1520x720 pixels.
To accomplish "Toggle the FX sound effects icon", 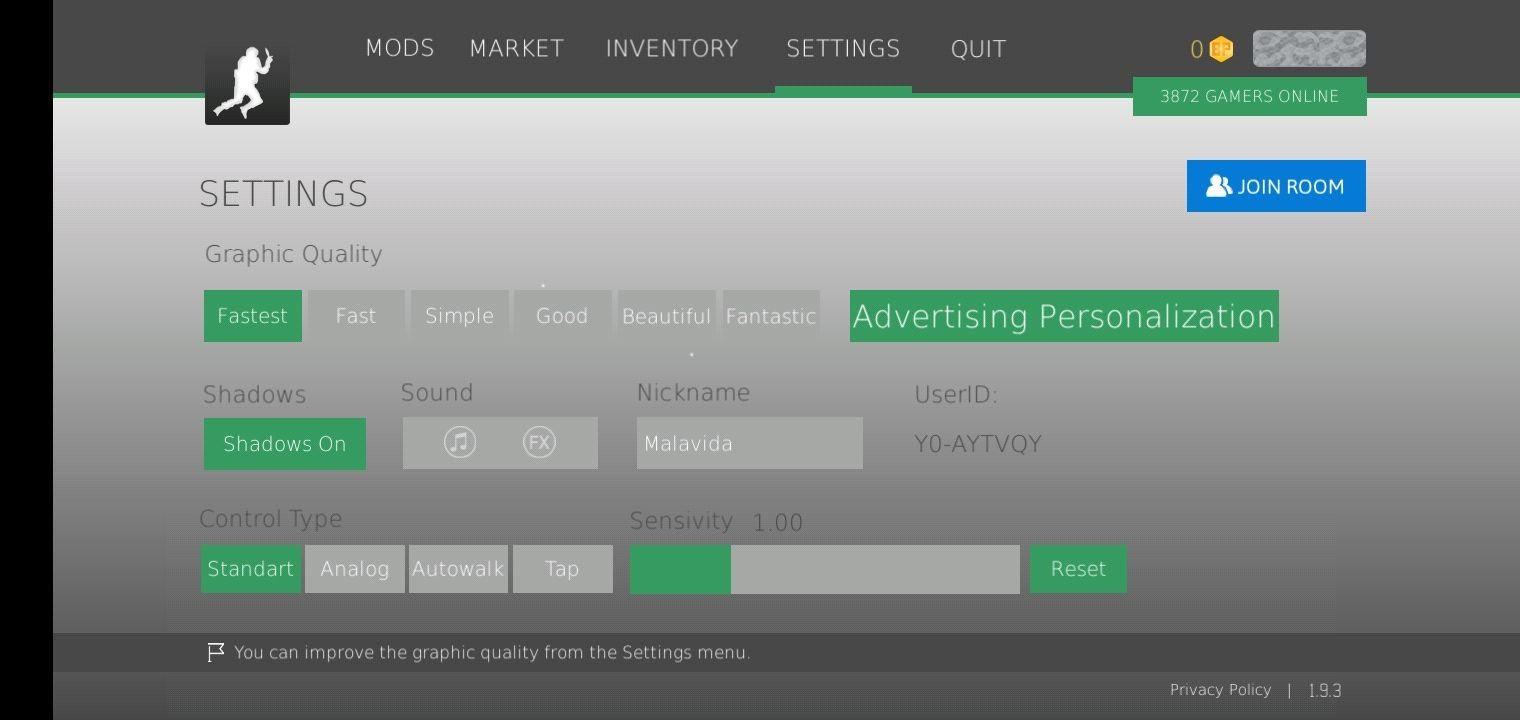I will (x=539, y=442).
